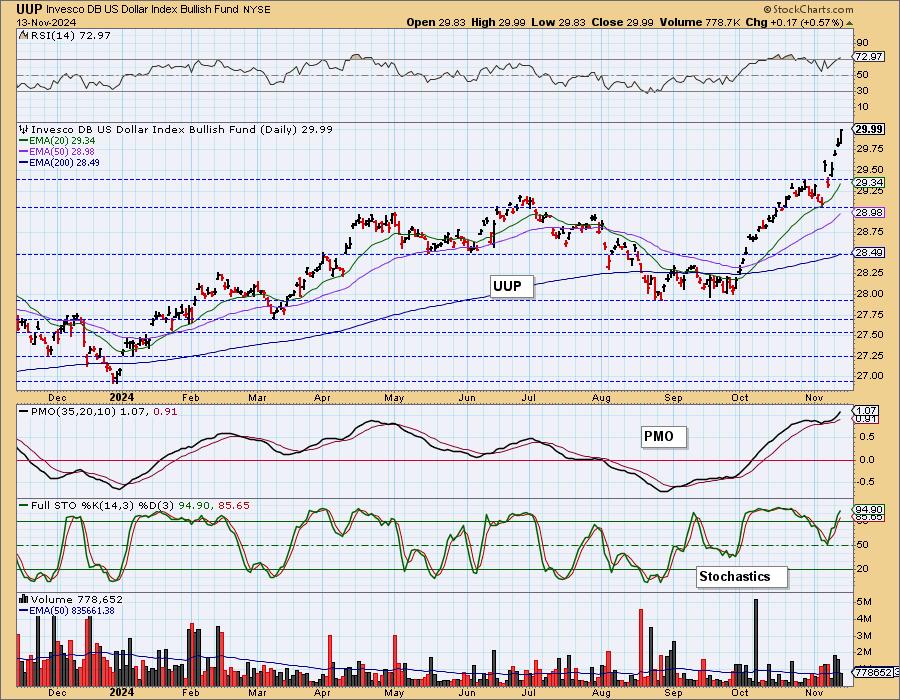Click the 29.34 EMA price tag on right axis
Screen dimensions: 900x700
click(x=869, y=182)
